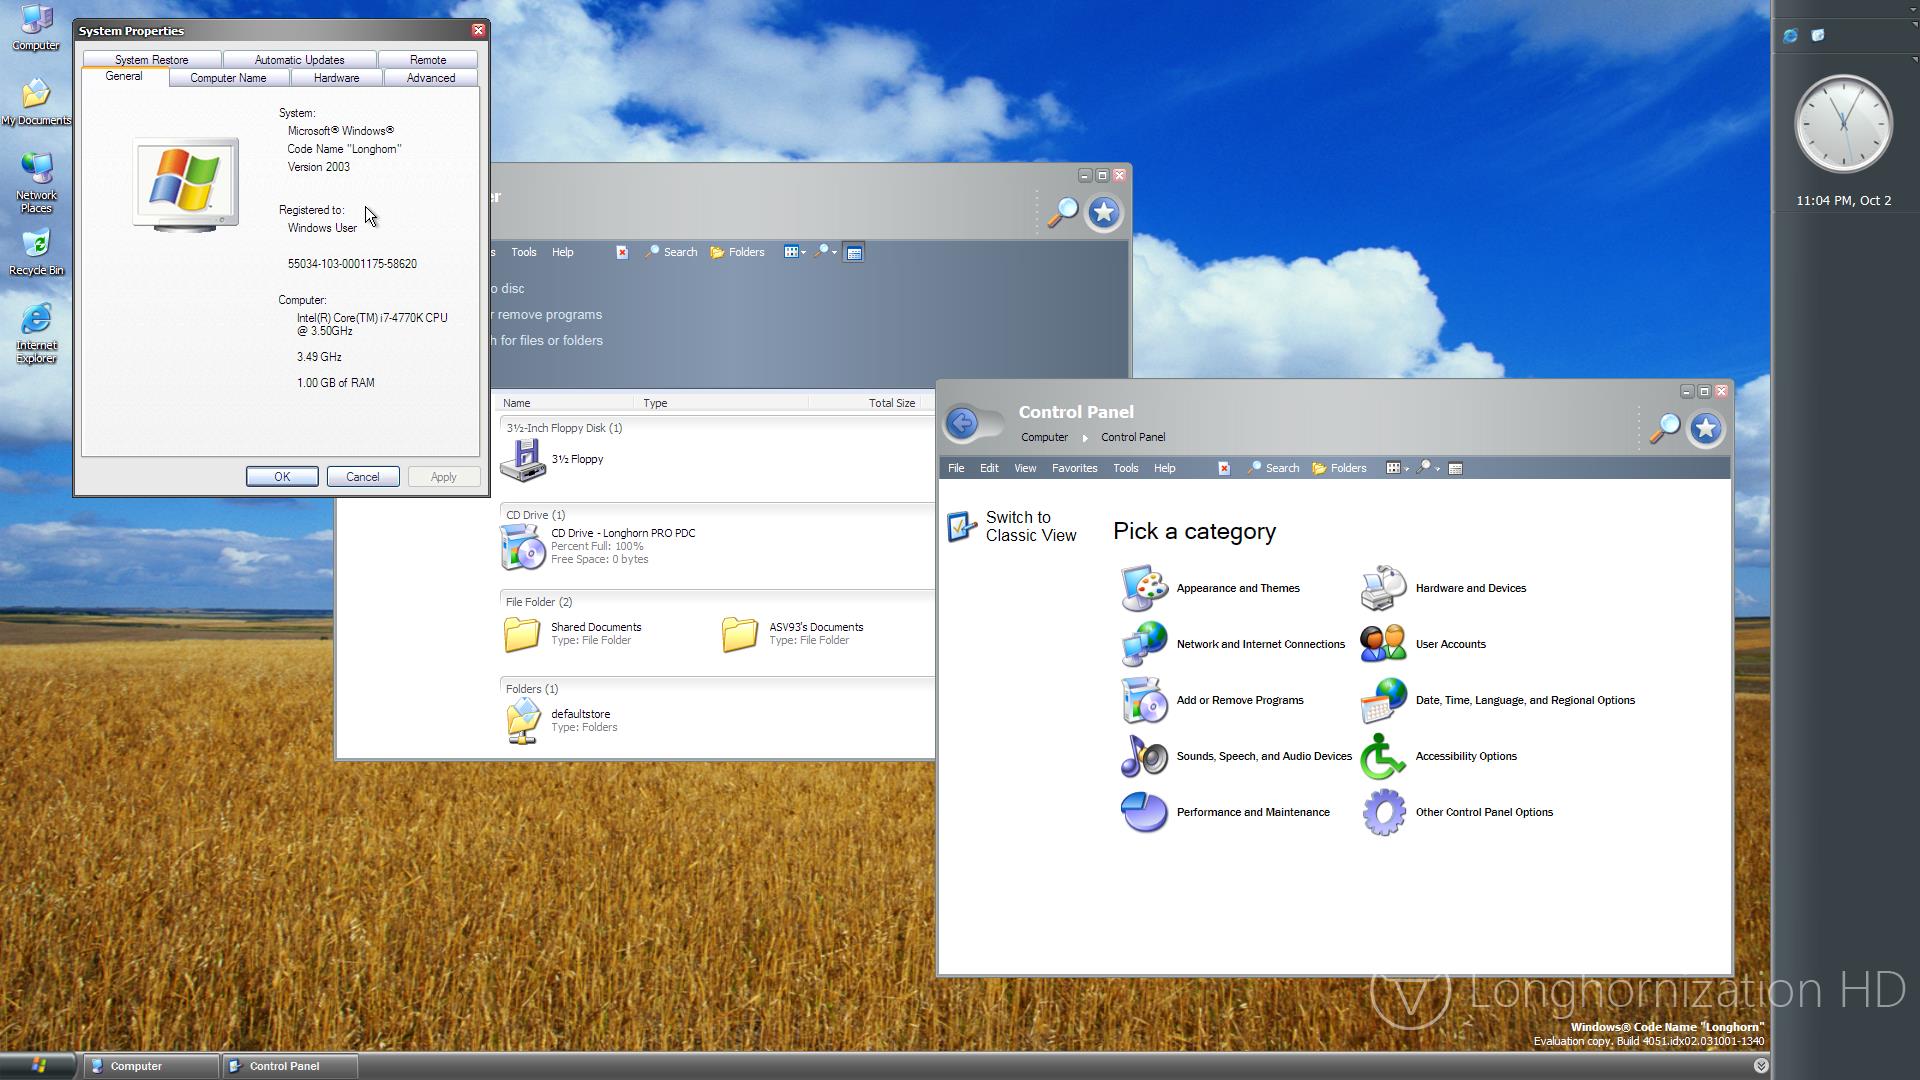The image size is (1920, 1080).
Task: Click the Computer taskbar button
Action: click(x=150, y=1066)
